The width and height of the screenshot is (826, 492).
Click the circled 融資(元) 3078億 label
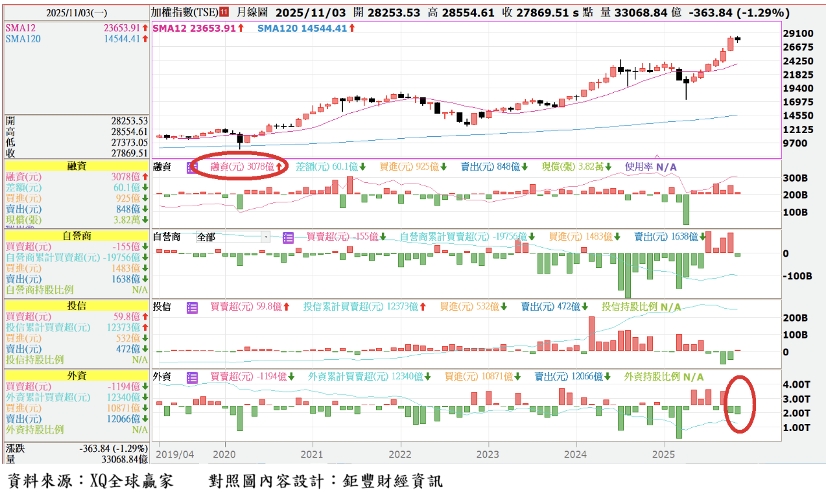coord(242,166)
